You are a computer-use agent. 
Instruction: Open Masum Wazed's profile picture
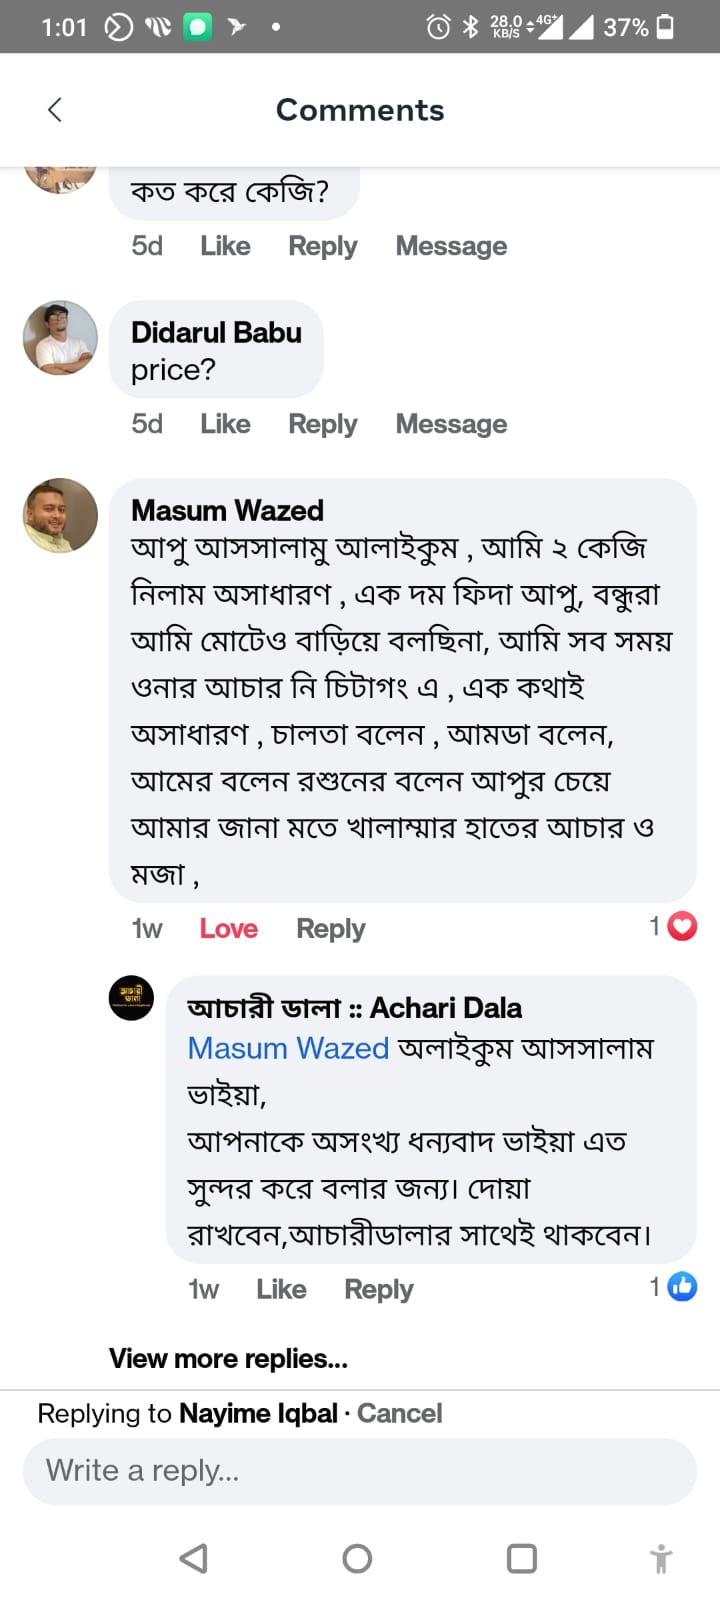[x=59, y=515]
